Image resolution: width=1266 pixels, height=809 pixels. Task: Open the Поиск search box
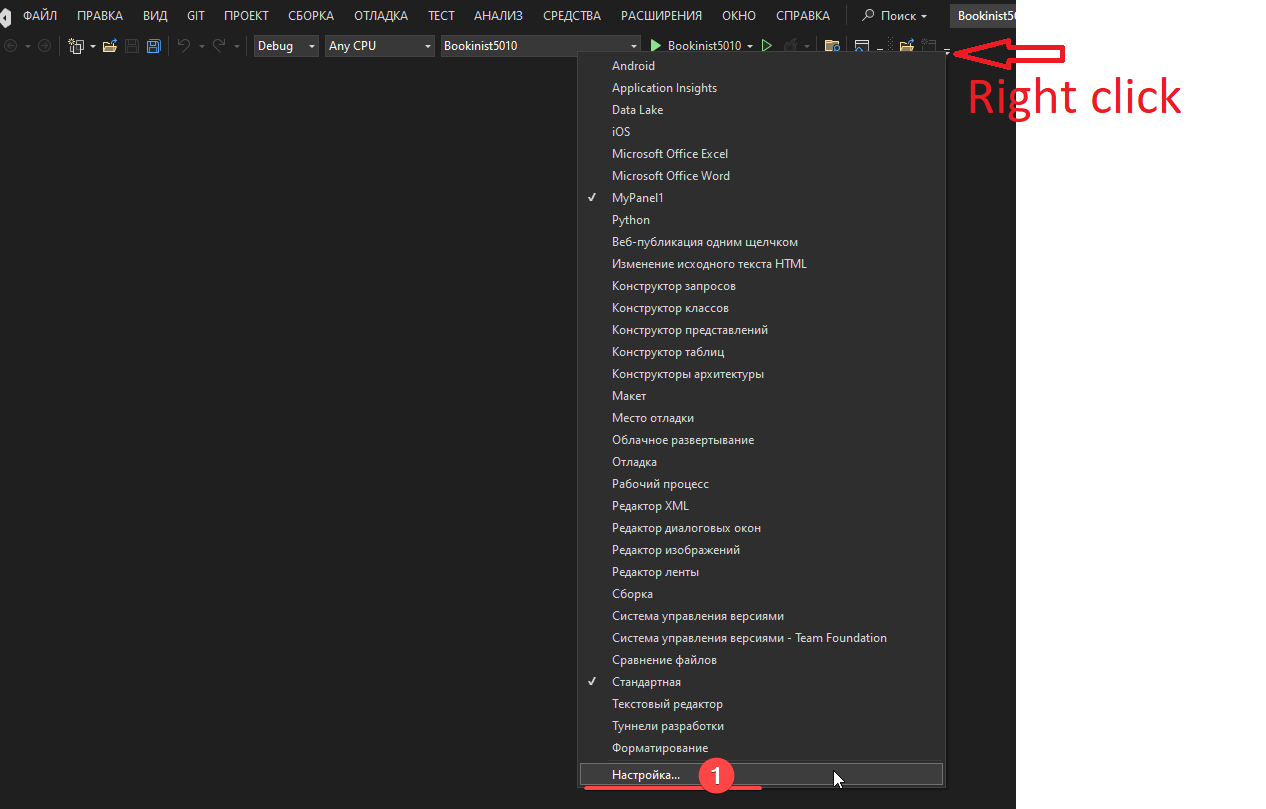click(893, 15)
